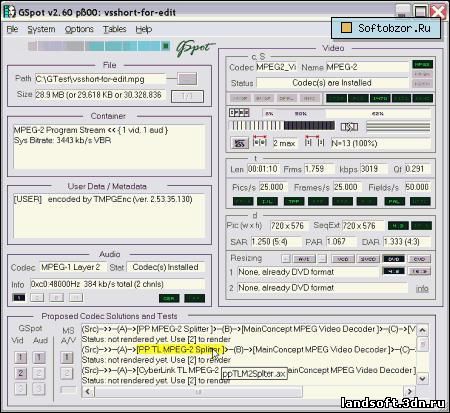450x413 pixels.
Task: Click the green CBR indicator in Audio panel
Action: pyautogui.click(x=169, y=298)
